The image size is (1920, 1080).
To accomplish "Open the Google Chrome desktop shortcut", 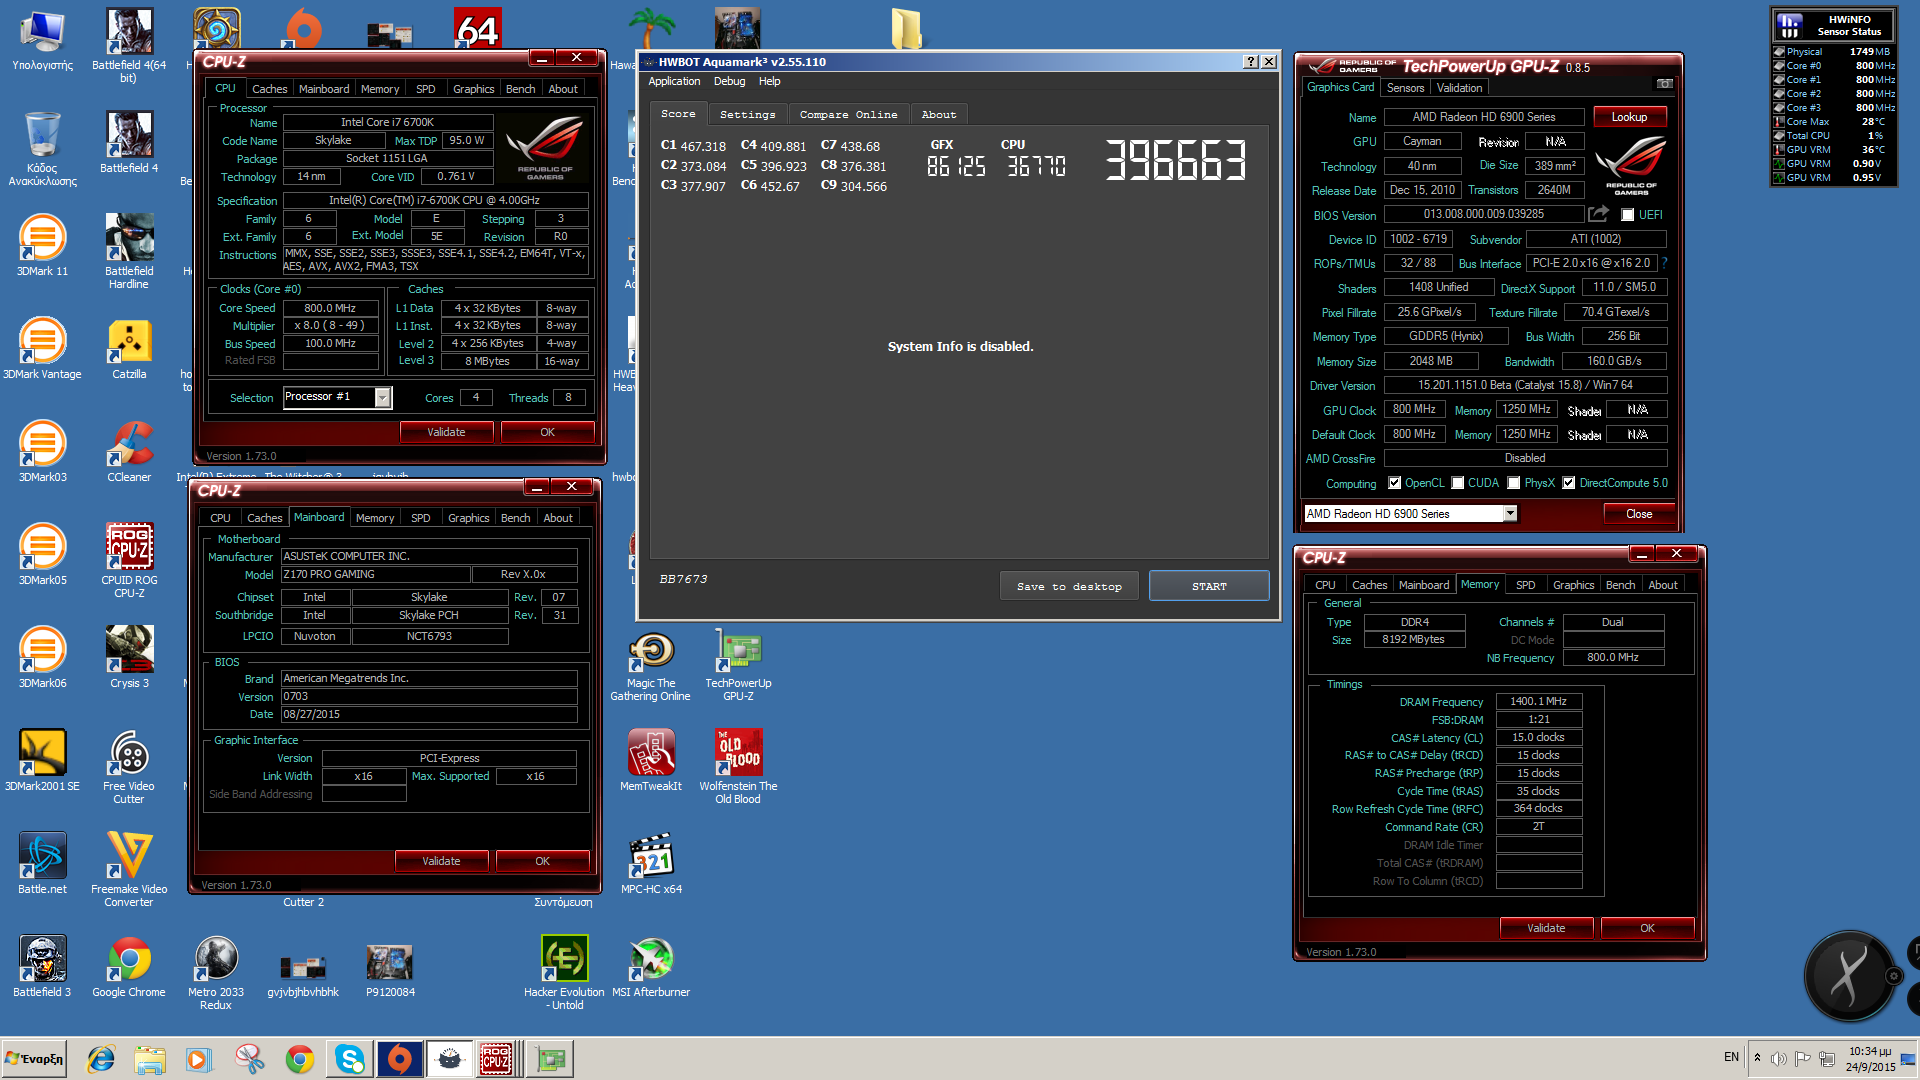I will (129, 966).
